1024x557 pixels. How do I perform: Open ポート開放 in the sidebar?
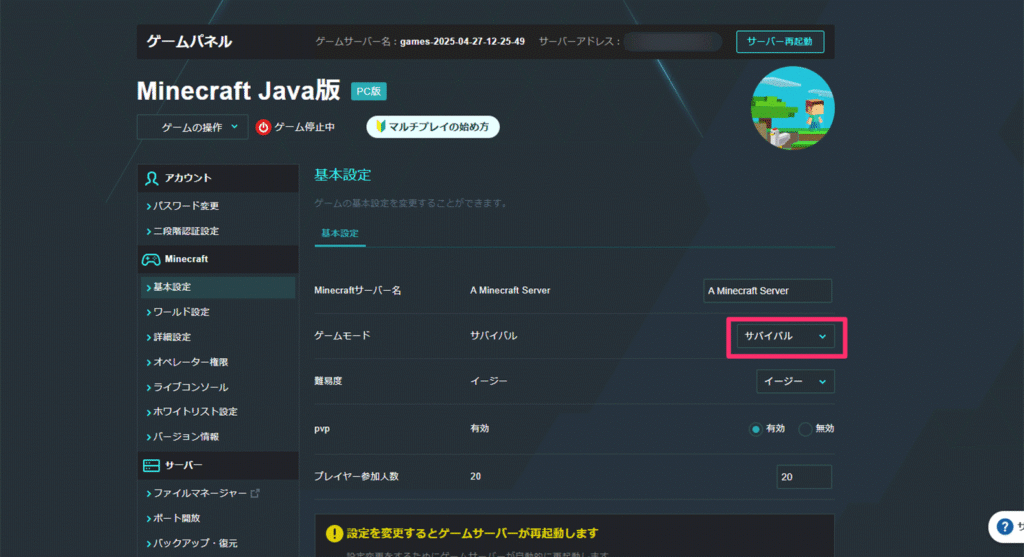176,518
